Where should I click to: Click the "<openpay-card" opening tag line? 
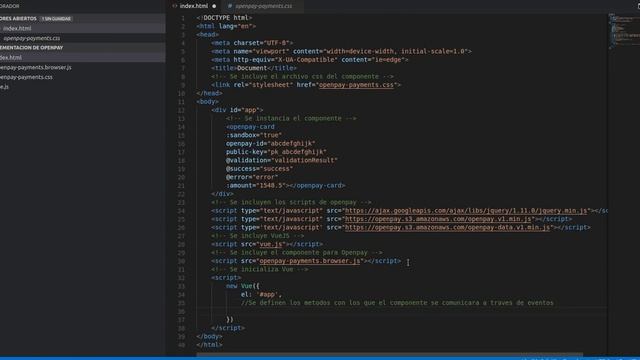pos(250,127)
